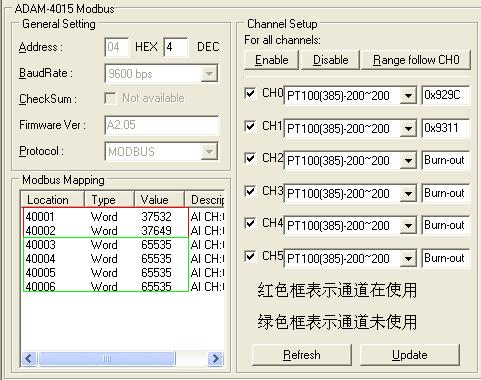Click the Value column header
The height and width of the screenshot is (380, 481).
159,200
